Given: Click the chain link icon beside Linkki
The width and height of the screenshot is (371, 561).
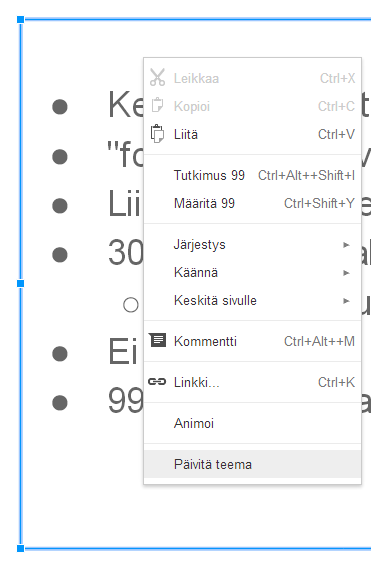Looking at the screenshot, I should tap(157, 382).
